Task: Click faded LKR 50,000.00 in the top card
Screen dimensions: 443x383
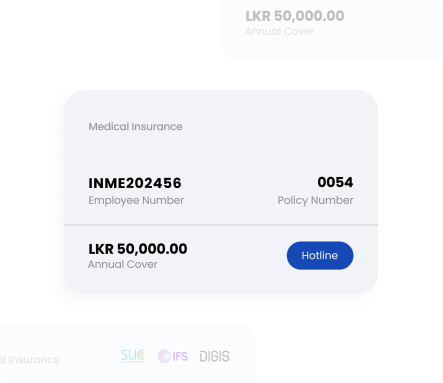Action: point(295,16)
